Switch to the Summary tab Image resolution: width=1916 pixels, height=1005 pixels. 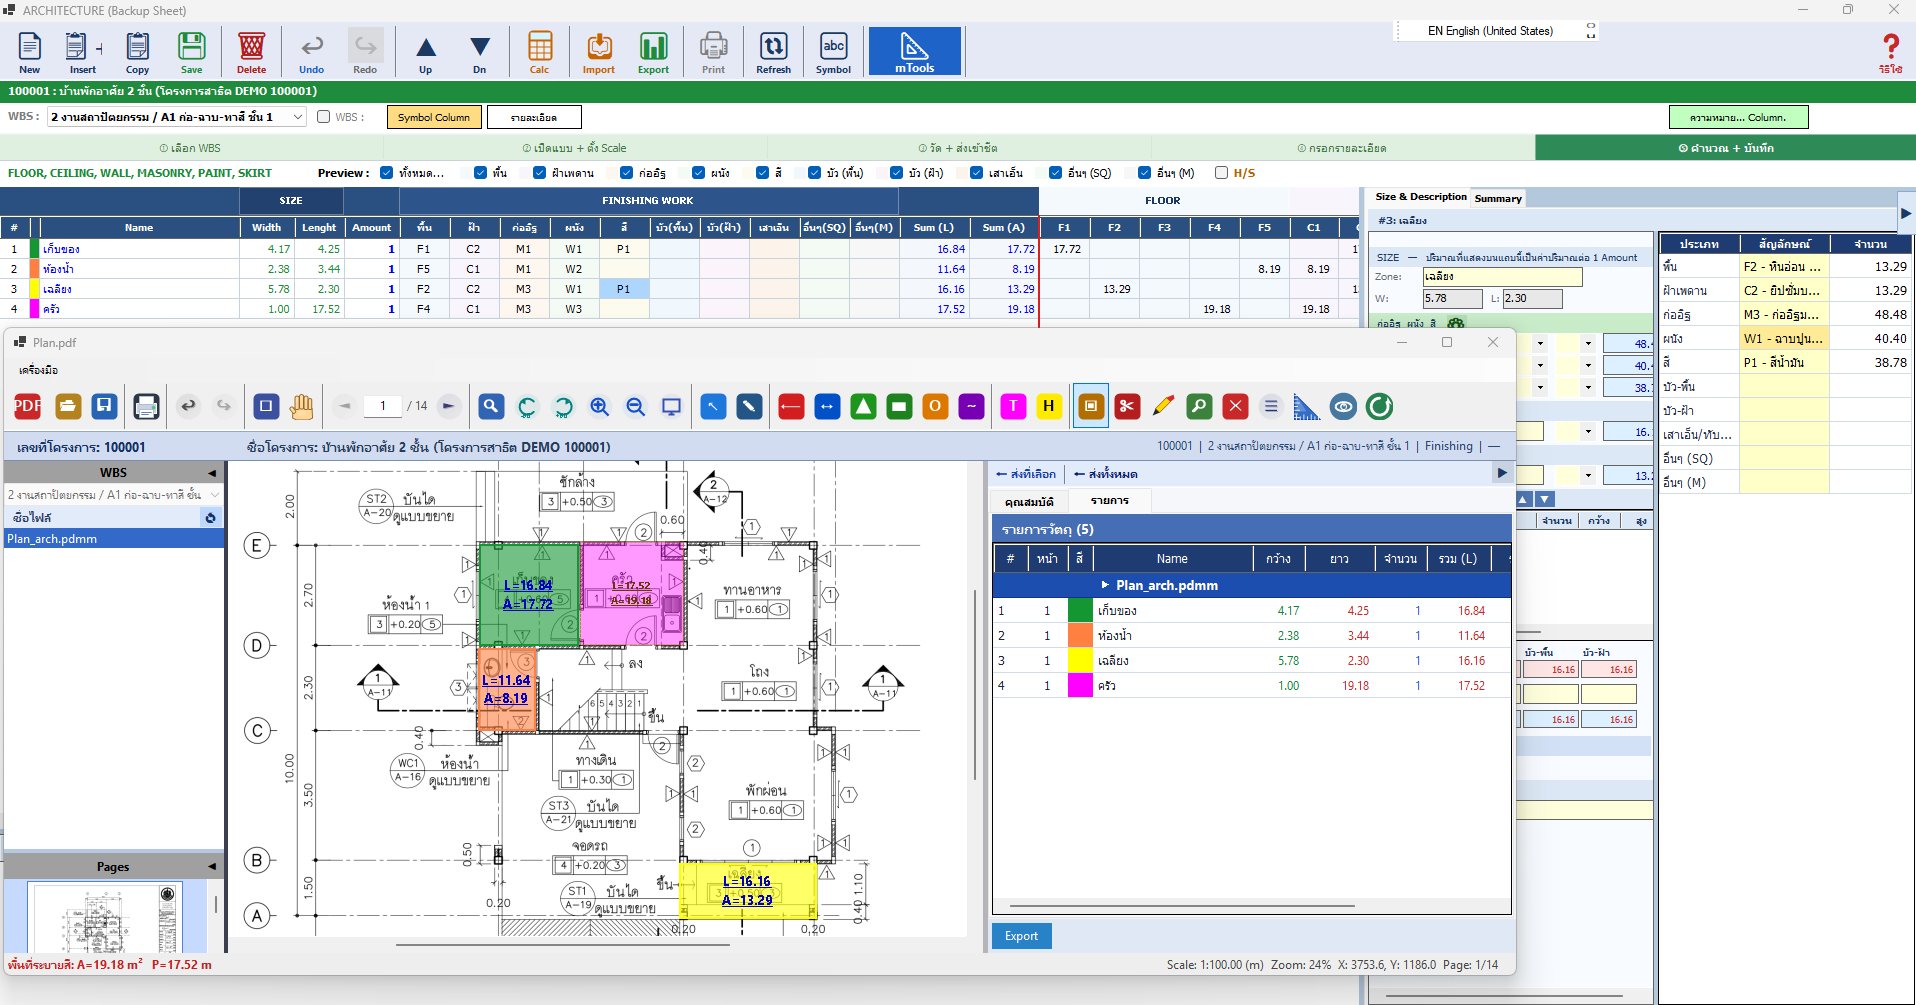1497,198
